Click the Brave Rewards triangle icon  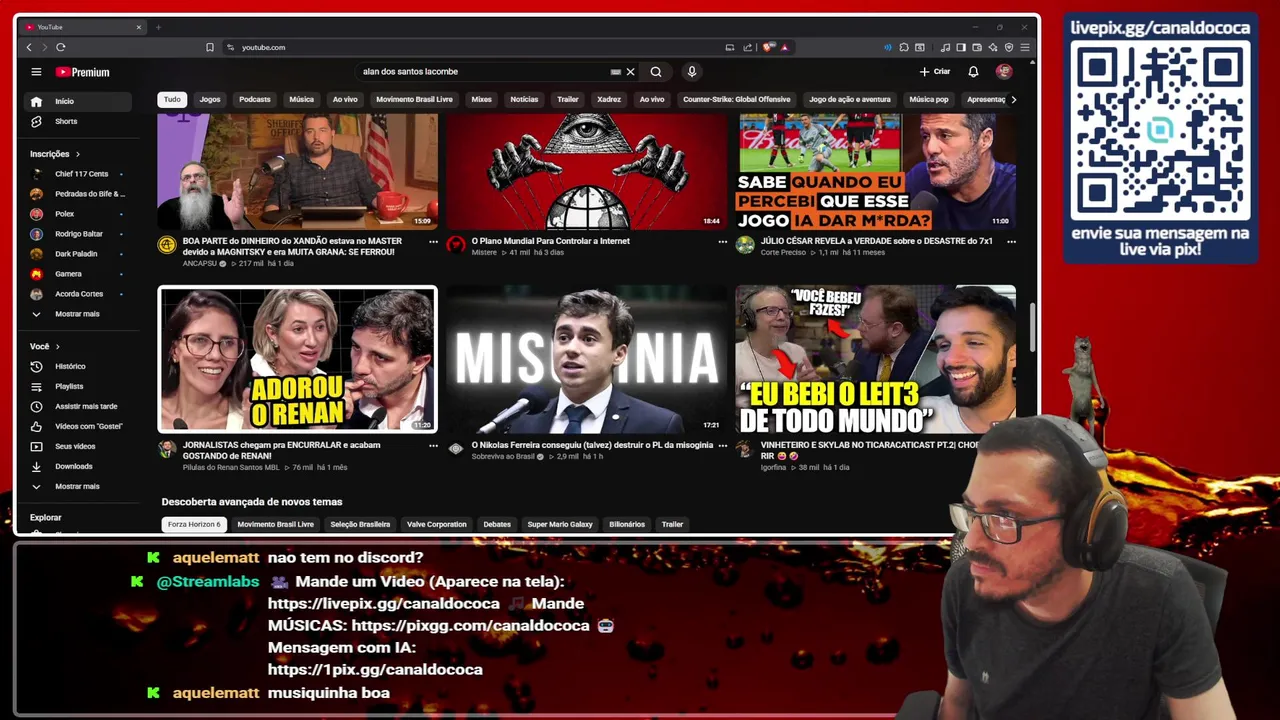784,47
